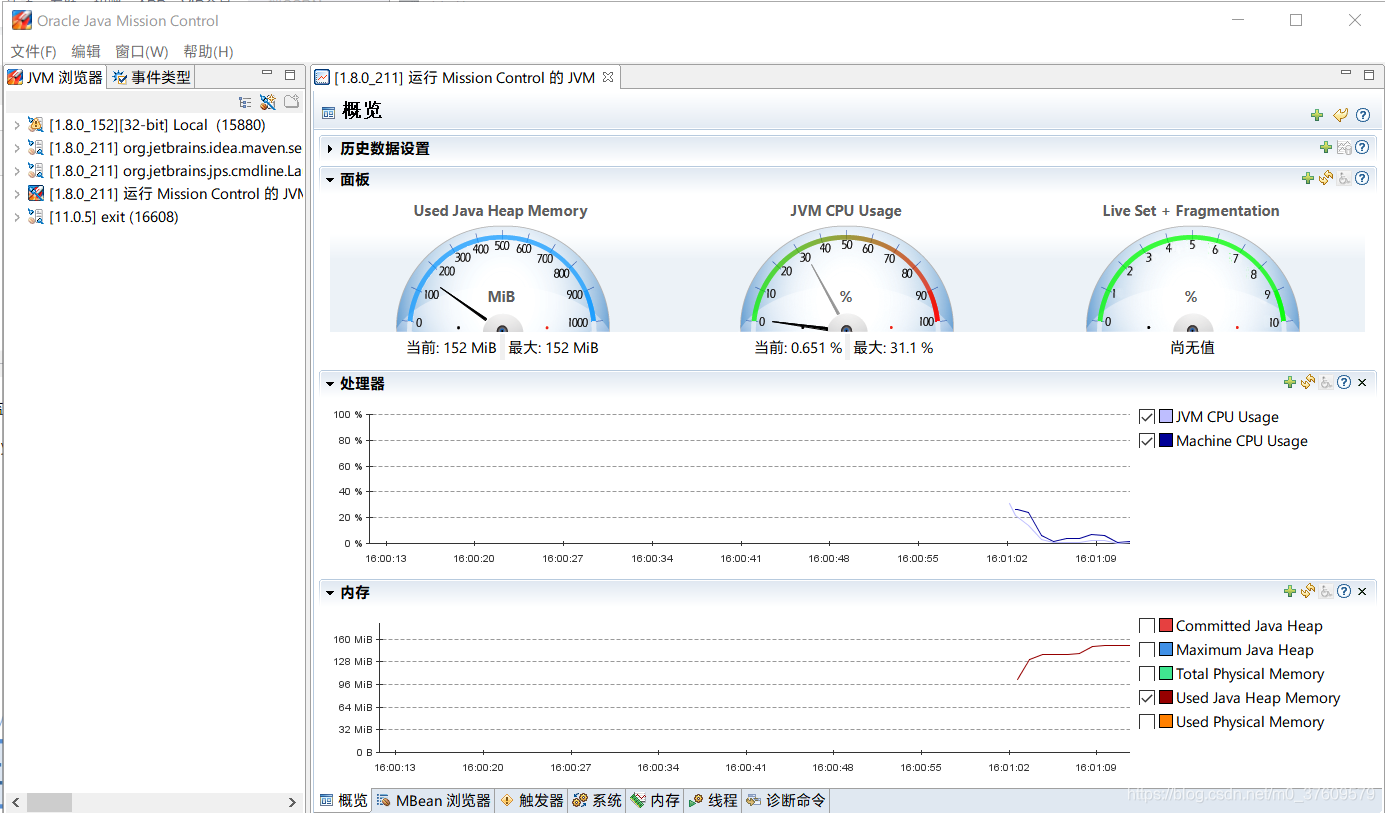Click the new JVM connection icon
Viewport: 1385px width, 813px height.
tap(267, 102)
